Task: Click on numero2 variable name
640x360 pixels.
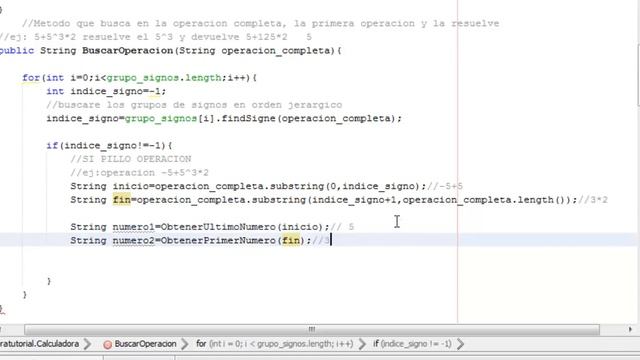Action: click(x=133, y=240)
